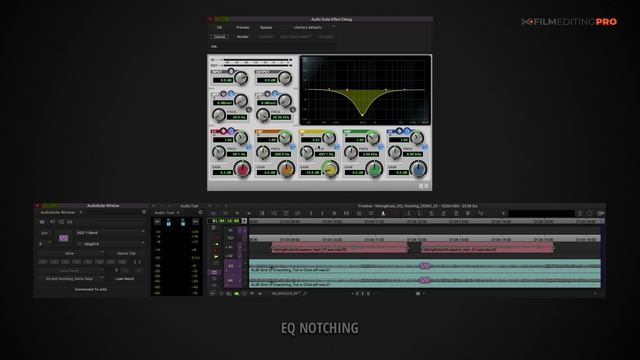Select the yellow notch node on EQ graph

point(362,115)
